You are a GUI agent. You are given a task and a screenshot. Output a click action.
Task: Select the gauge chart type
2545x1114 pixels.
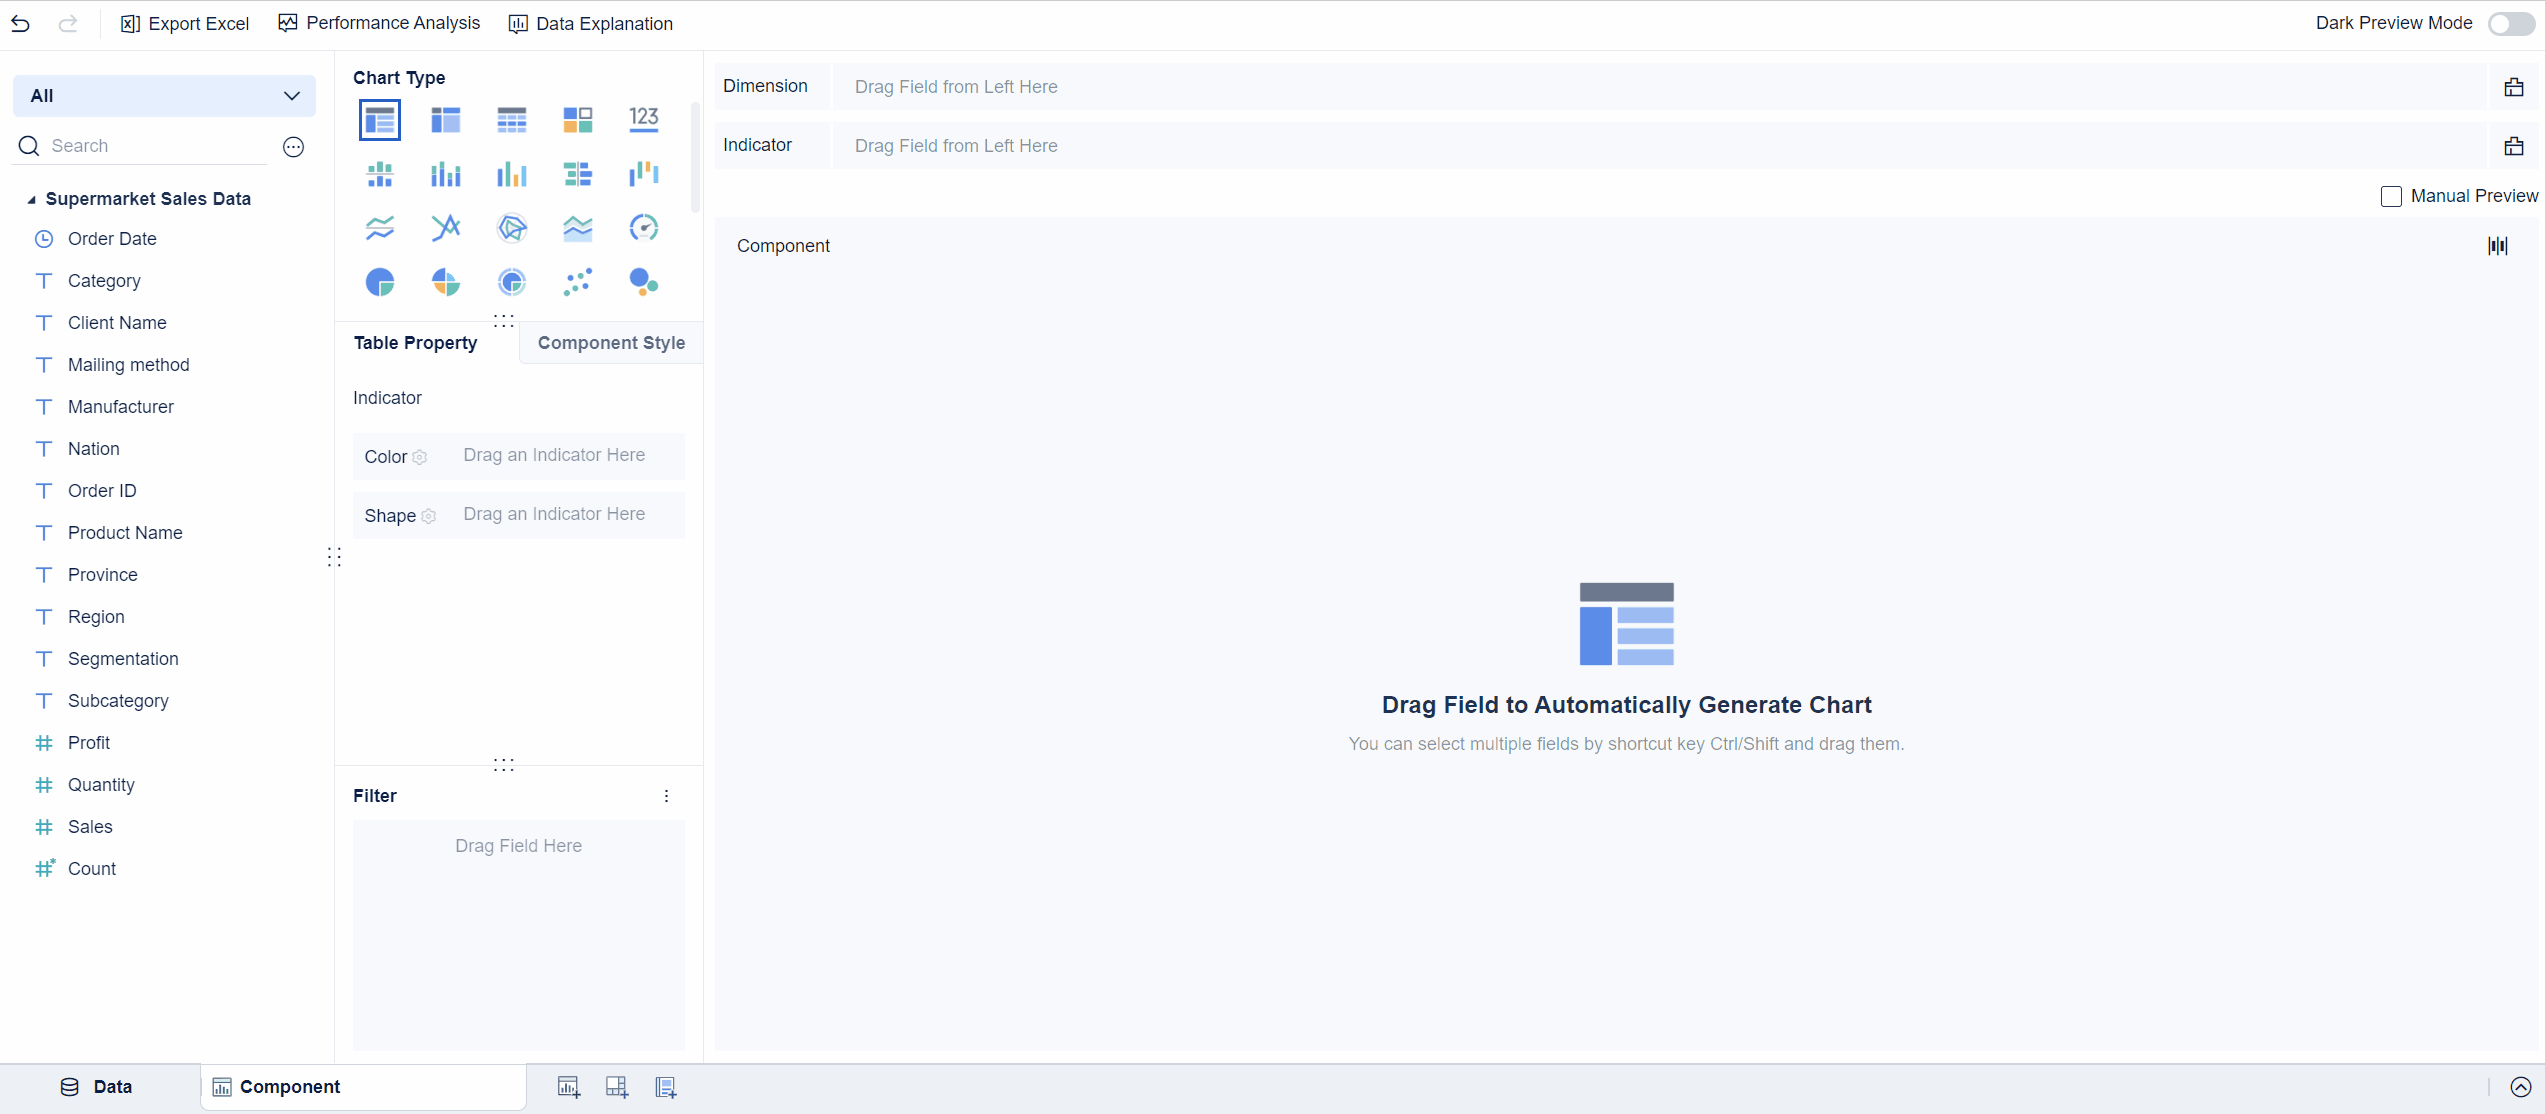pos(645,227)
